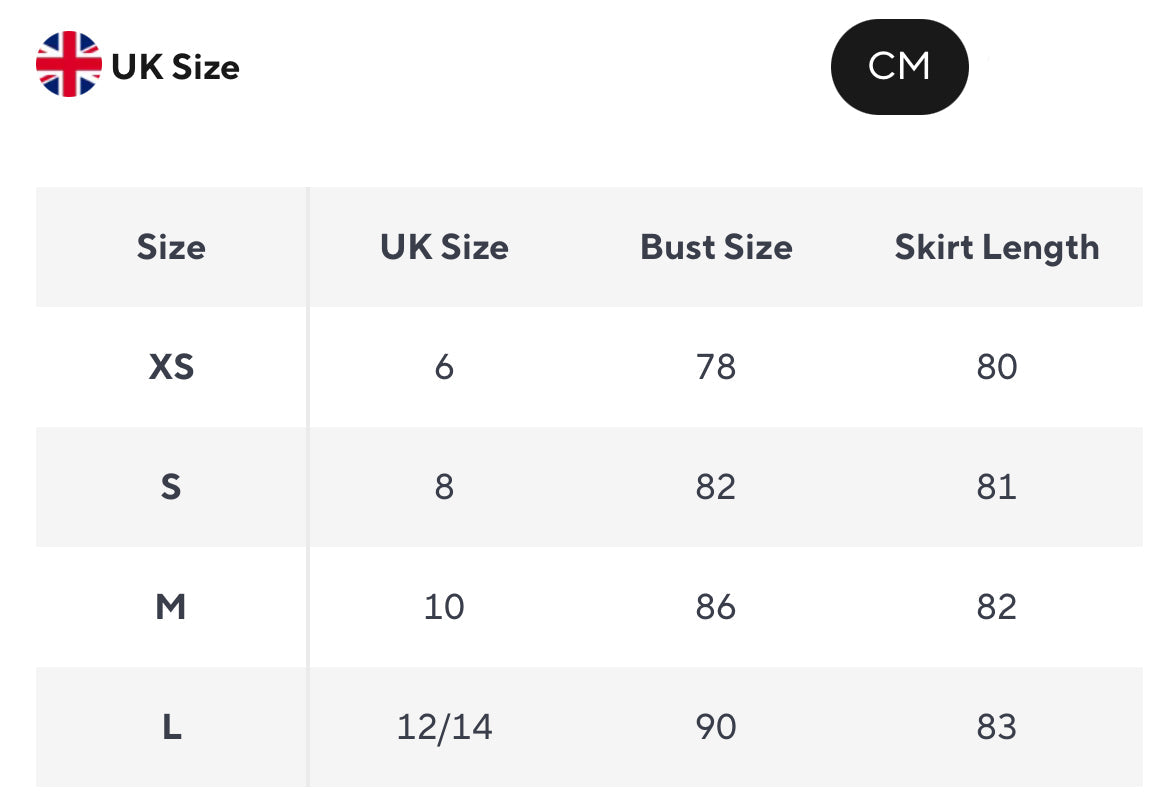Click the 12/14 UK size cell
1153x804 pixels.
pos(444,727)
